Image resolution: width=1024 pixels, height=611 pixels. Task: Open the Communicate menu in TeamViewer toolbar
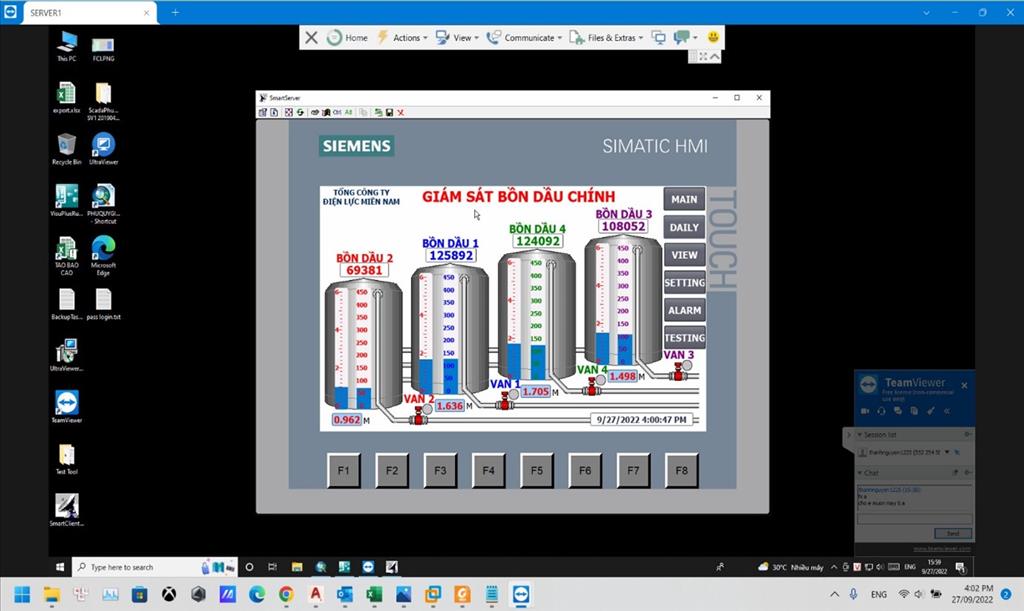[x=524, y=38]
